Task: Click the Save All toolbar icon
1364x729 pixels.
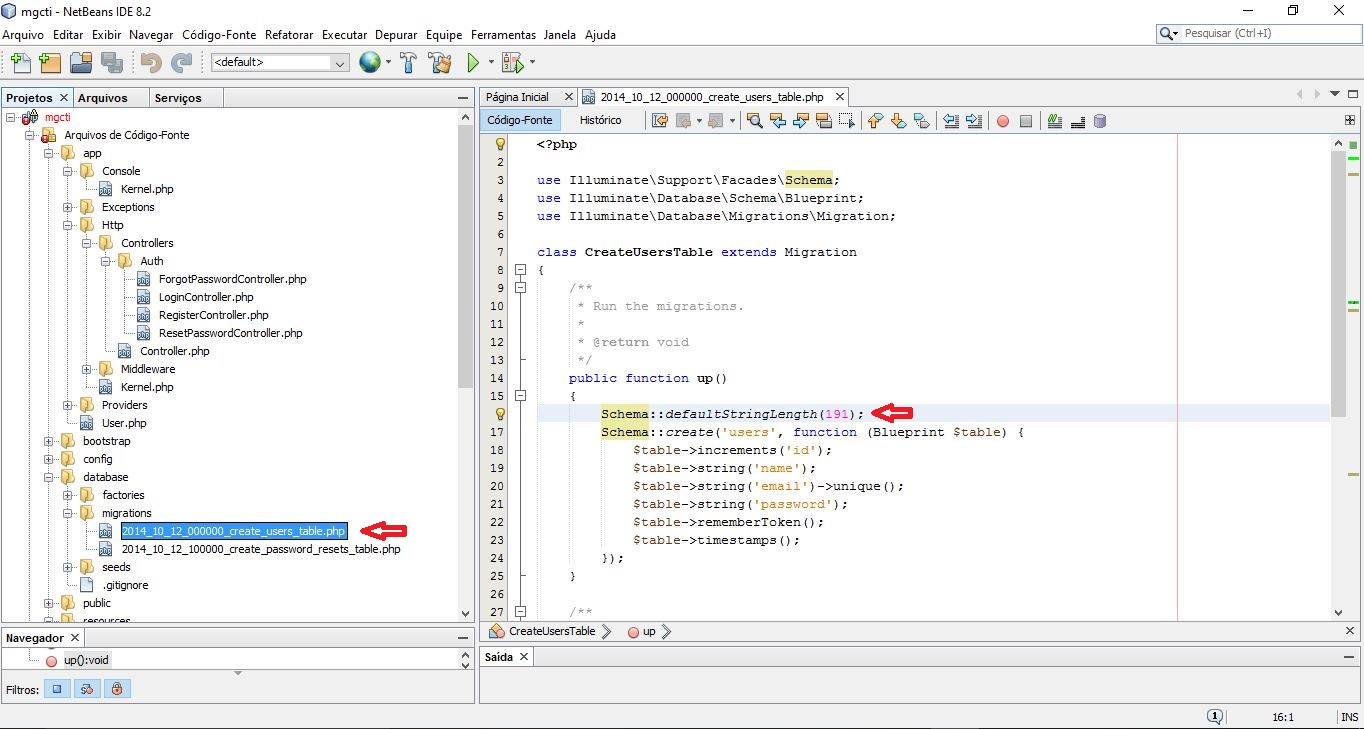Action: [111, 62]
